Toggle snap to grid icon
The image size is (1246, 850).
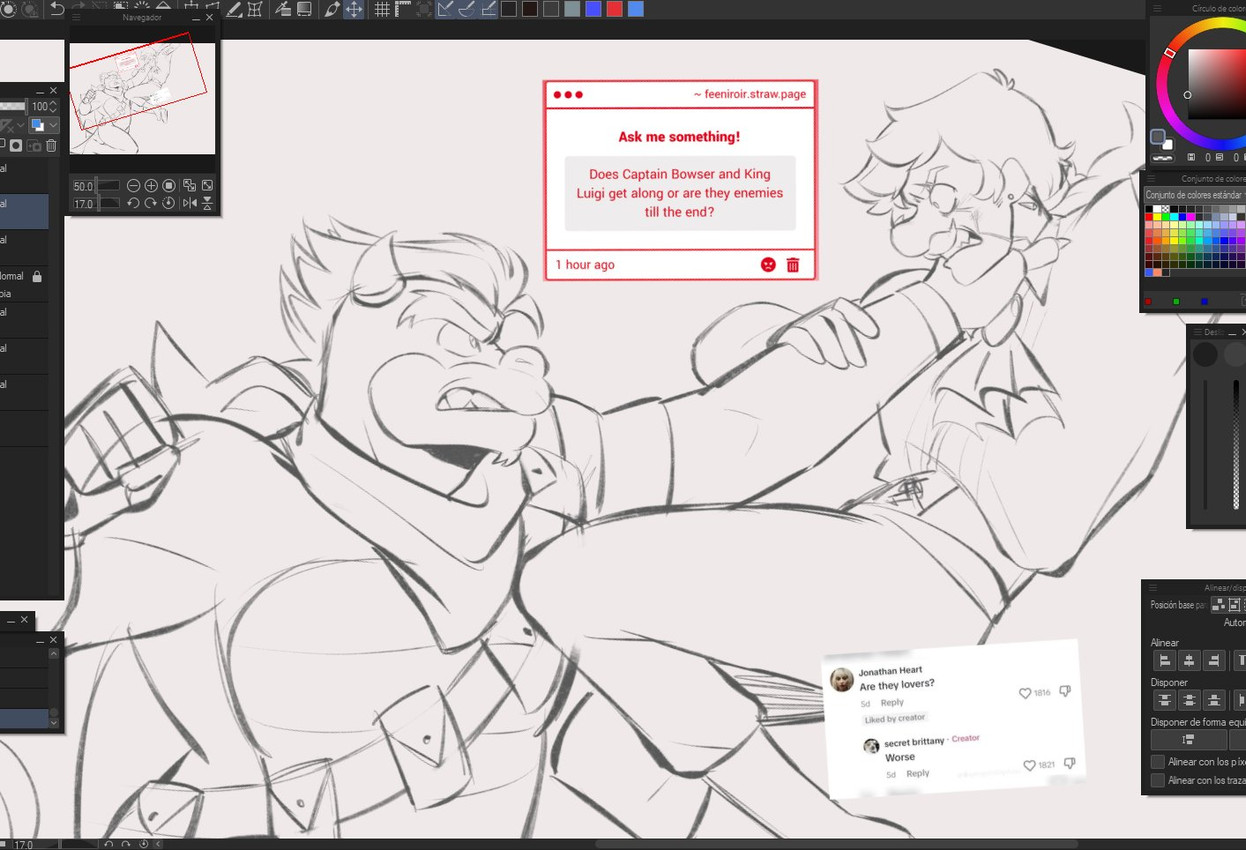[488, 9]
